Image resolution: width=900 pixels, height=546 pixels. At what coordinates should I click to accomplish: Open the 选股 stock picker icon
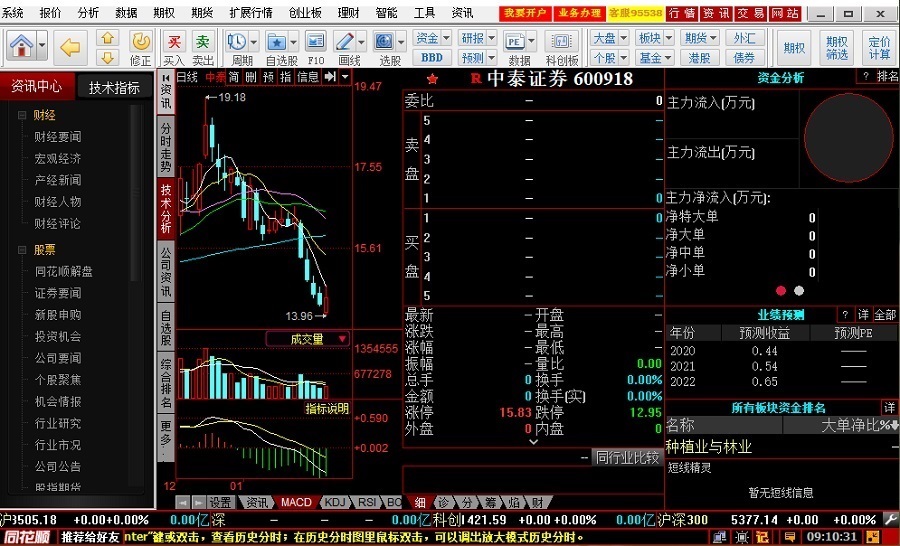(x=384, y=41)
